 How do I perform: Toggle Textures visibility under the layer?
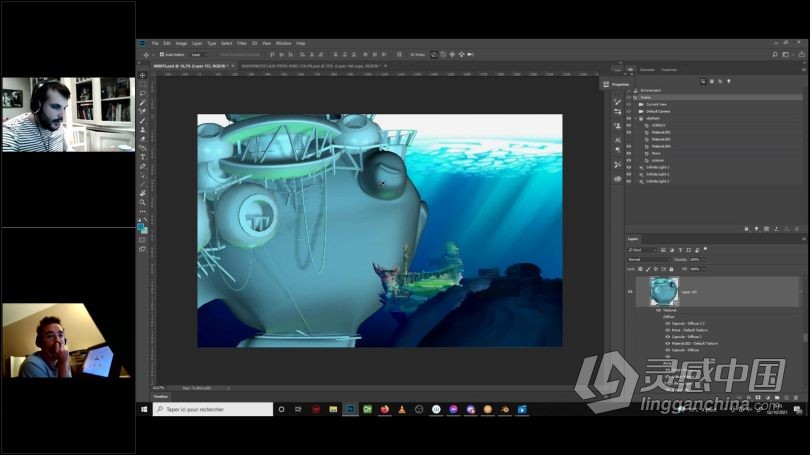(658, 310)
